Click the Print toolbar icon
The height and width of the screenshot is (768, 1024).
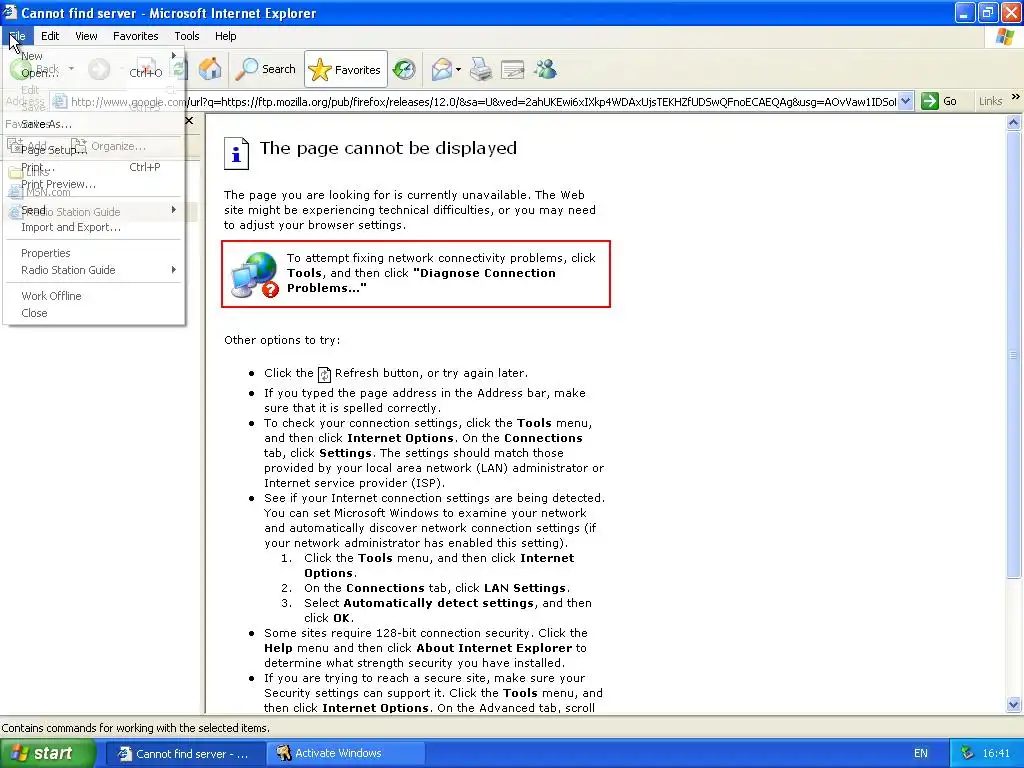[x=481, y=69]
